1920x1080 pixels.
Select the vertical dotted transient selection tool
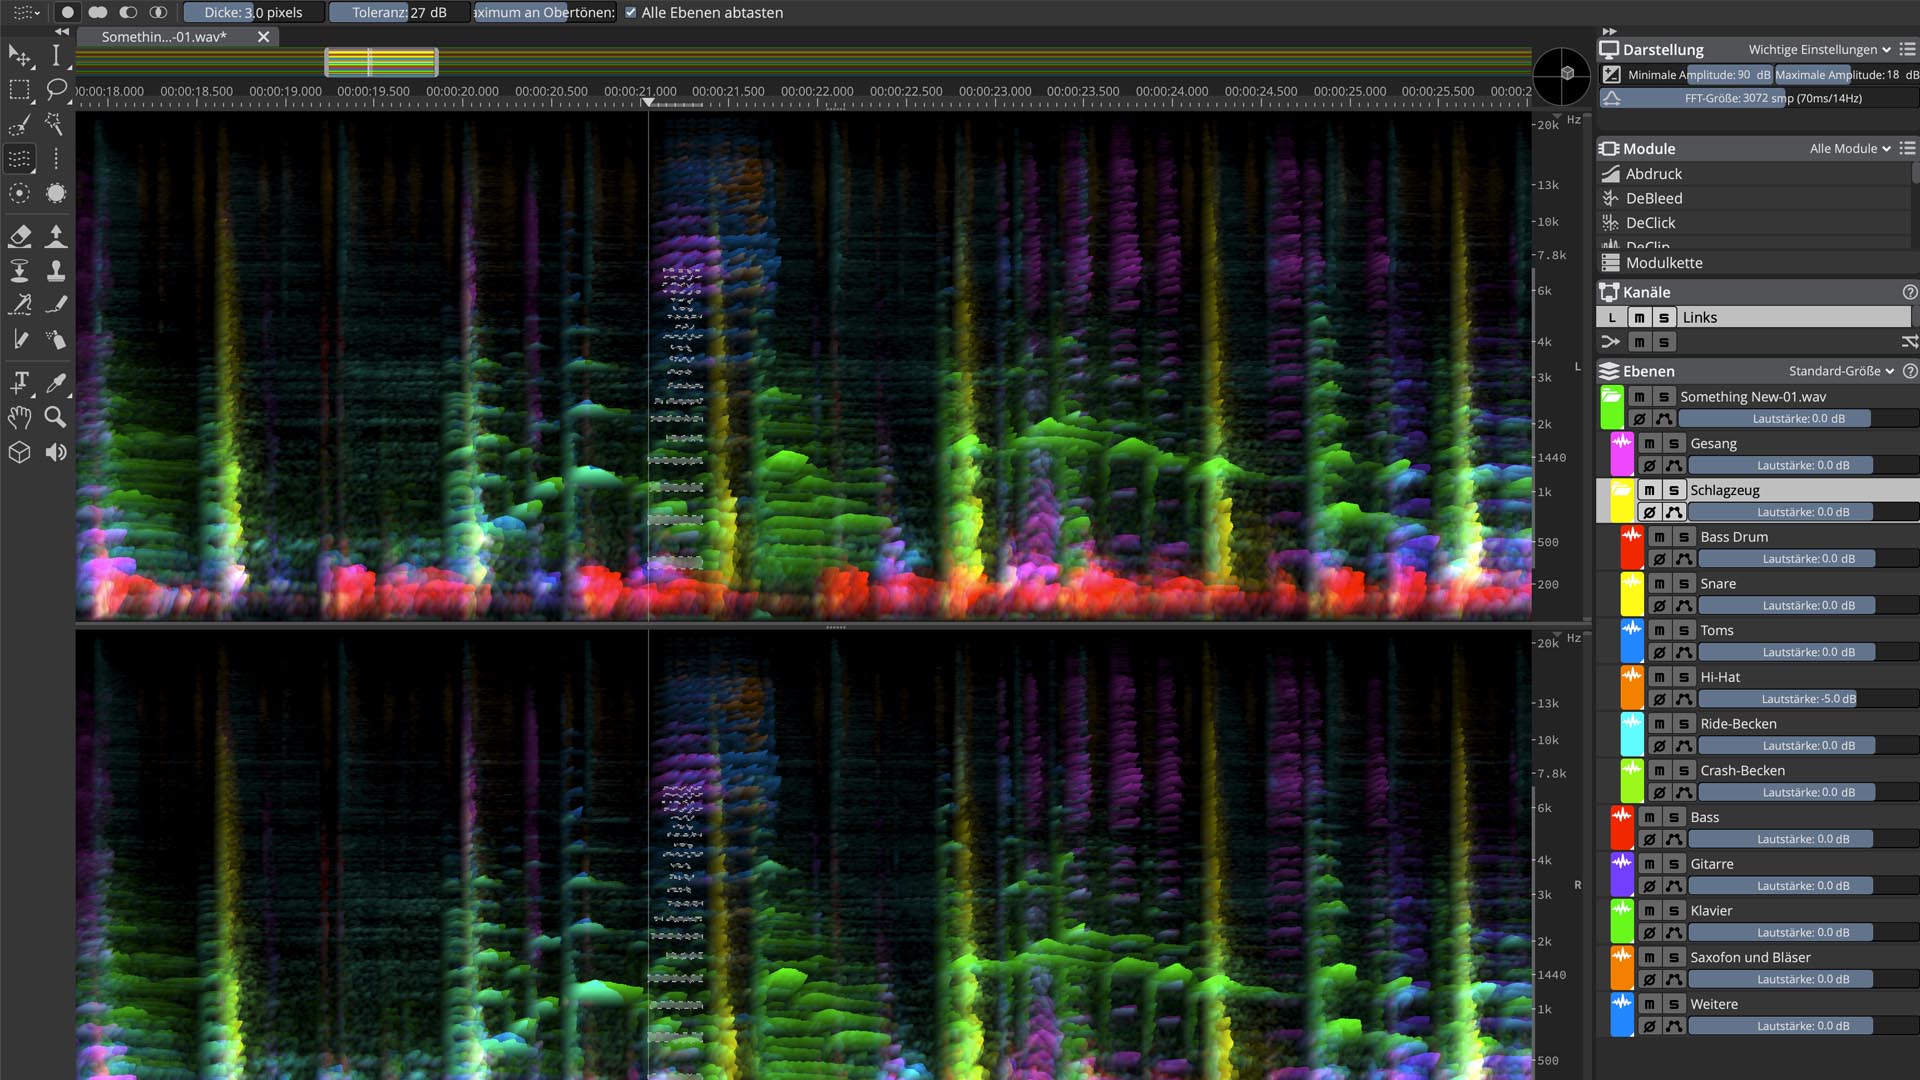pyautogui.click(x=56, y=159)
